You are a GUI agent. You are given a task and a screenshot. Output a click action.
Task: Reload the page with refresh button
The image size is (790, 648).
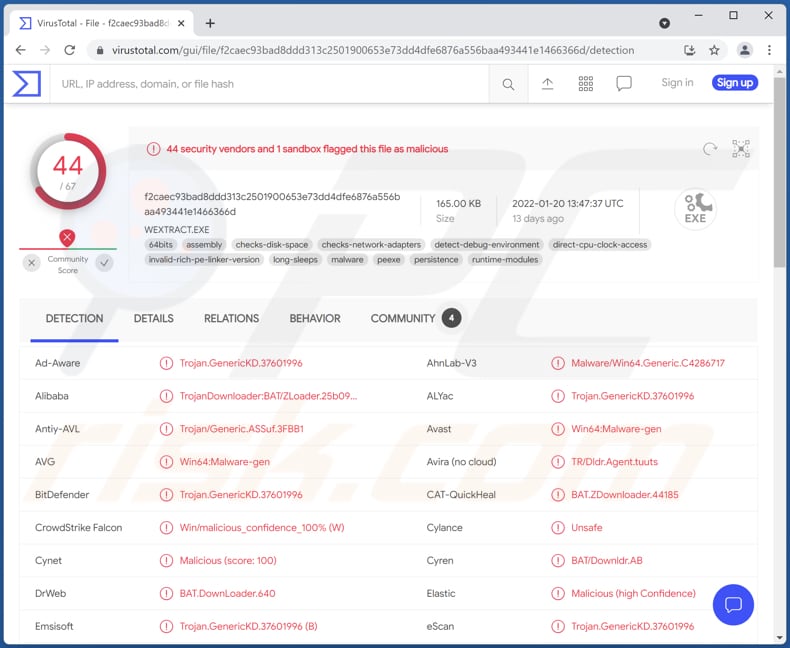click(x=70, y=50)
